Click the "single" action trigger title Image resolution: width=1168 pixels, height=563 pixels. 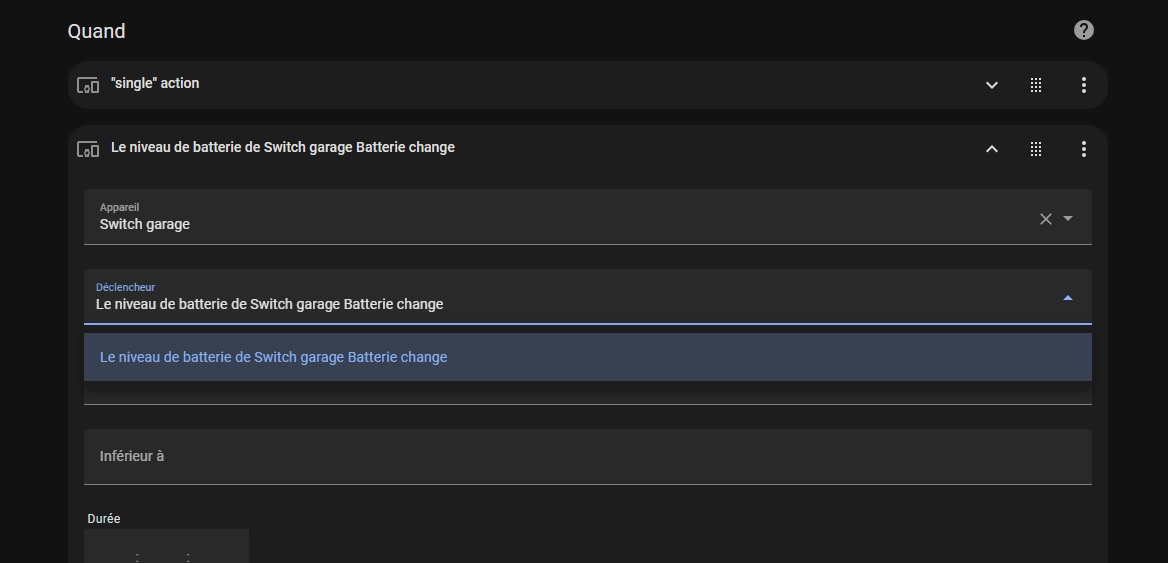click(155, 83)
